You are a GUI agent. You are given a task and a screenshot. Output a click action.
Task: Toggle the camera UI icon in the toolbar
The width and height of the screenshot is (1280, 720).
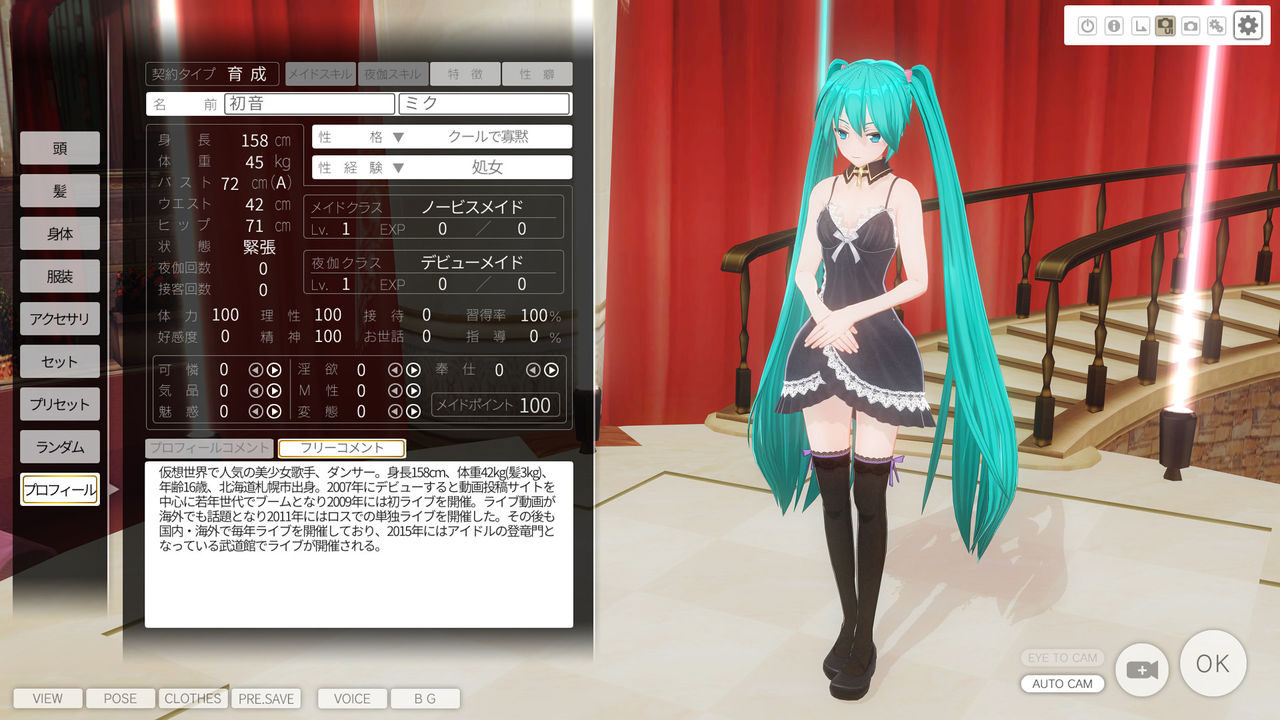(x=1165, y=27)
